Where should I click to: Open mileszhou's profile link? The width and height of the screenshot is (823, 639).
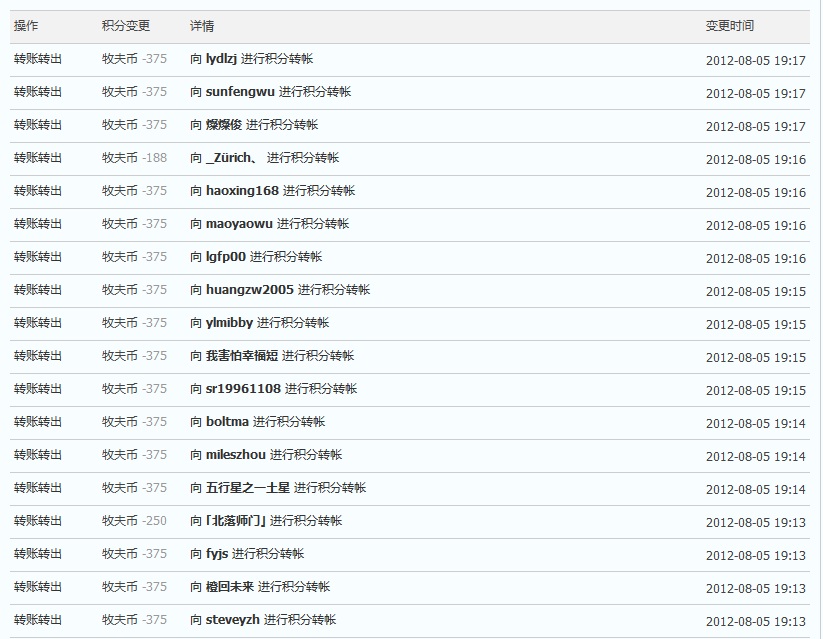pyautogui.click(x=235, y=455)
